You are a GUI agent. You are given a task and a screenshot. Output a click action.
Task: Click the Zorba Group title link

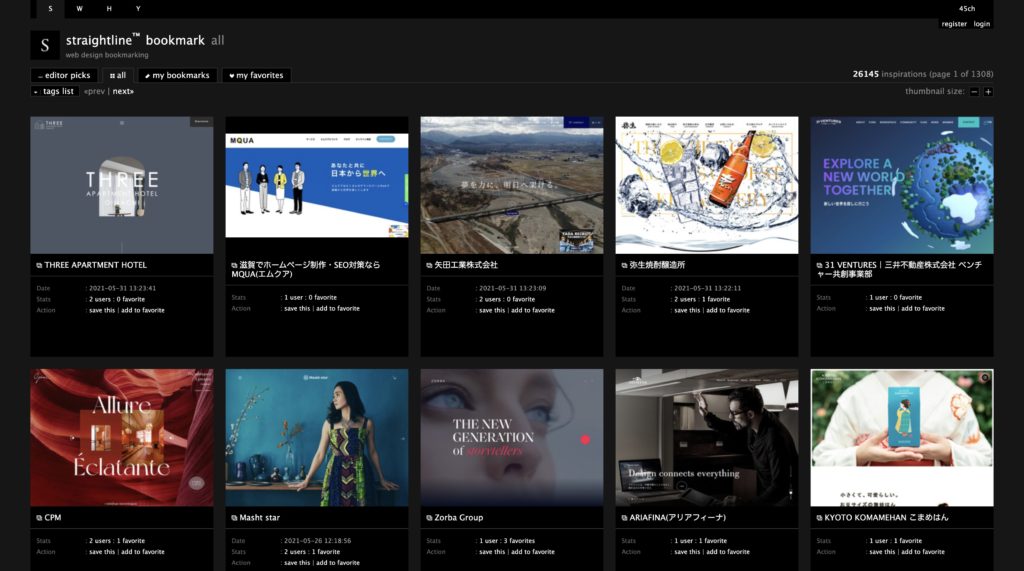tap(458, 517)
